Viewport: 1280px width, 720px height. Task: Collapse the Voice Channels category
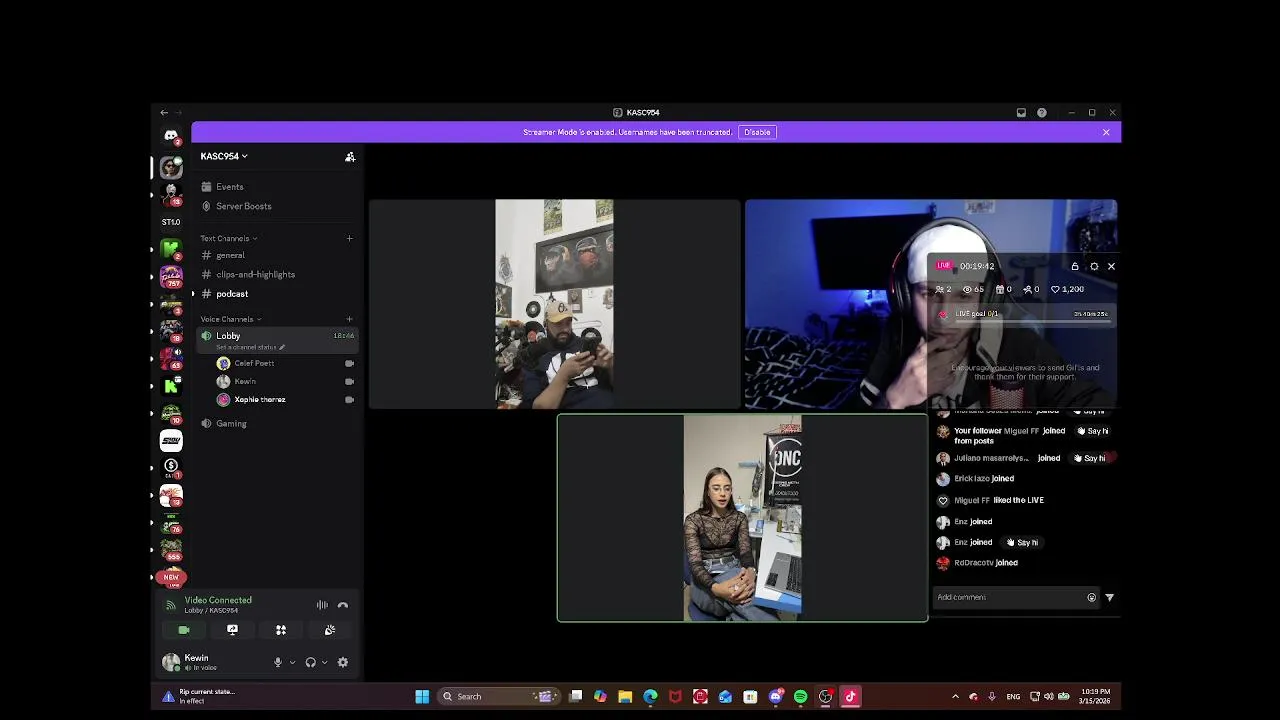230,319
